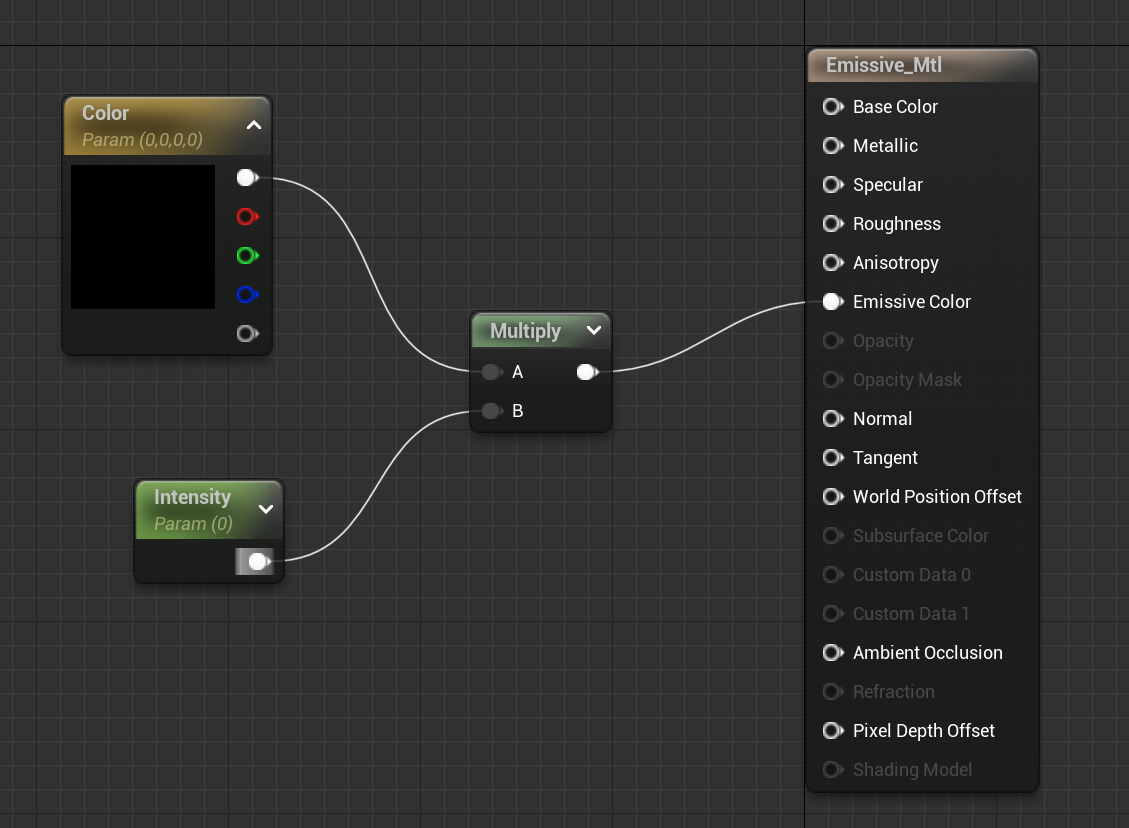1129x828 pixels.
Task: Select the Intensity node title
Action: pyautogui.click(x=192, y=497)
